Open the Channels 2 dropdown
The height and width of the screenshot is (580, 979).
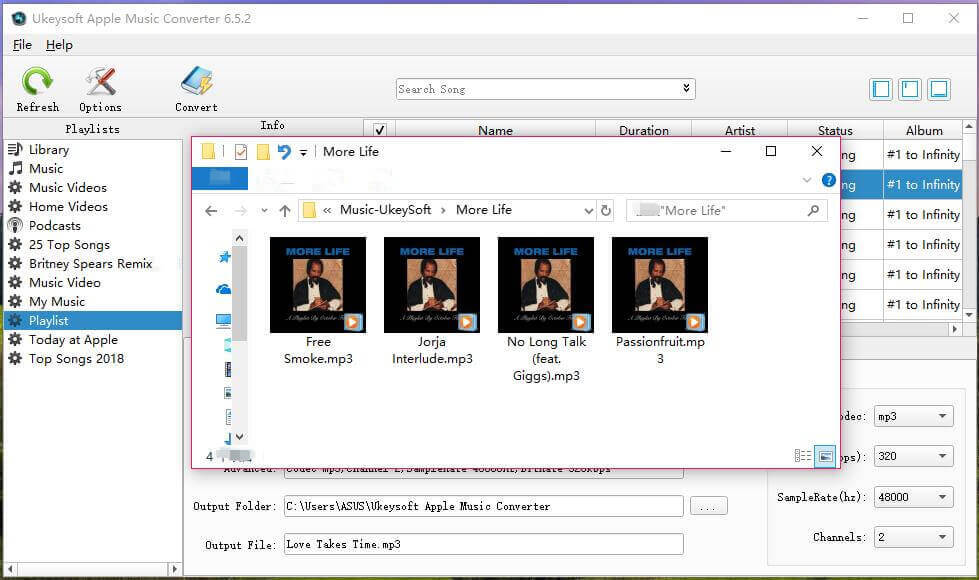[913, 537]
